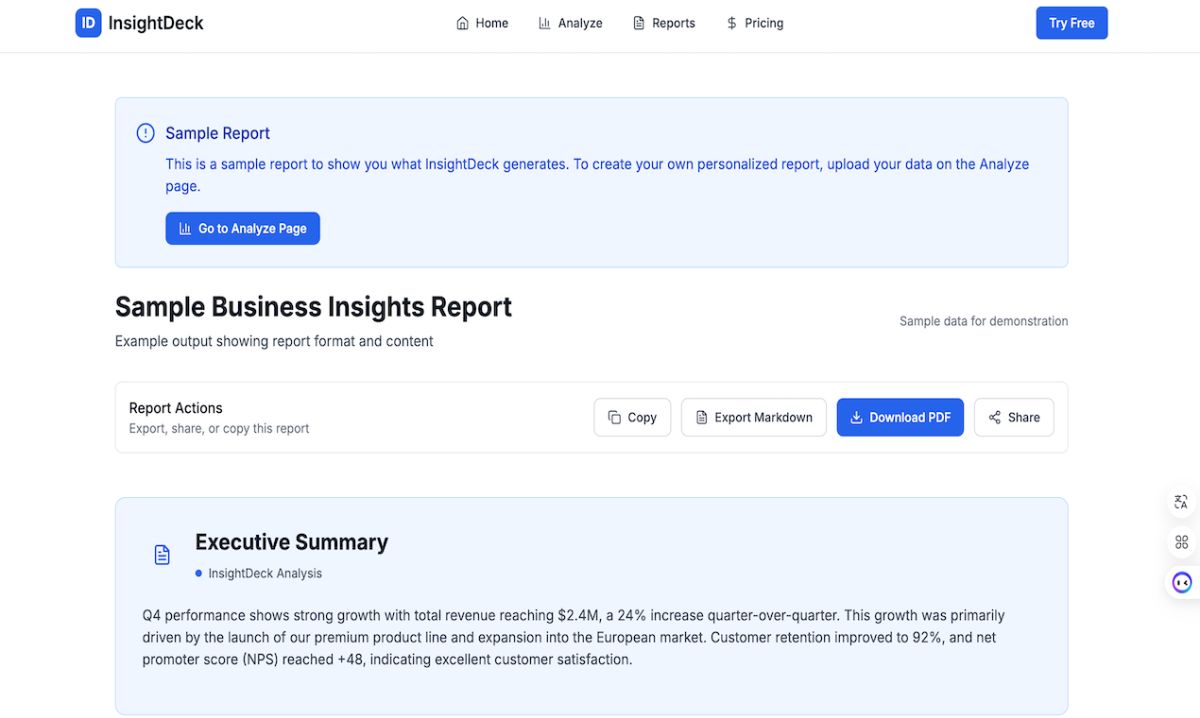Viewport: 1200px width, 718px height.
Task: Click the grid apps icon on right edge
Action: pos(1181,542)
